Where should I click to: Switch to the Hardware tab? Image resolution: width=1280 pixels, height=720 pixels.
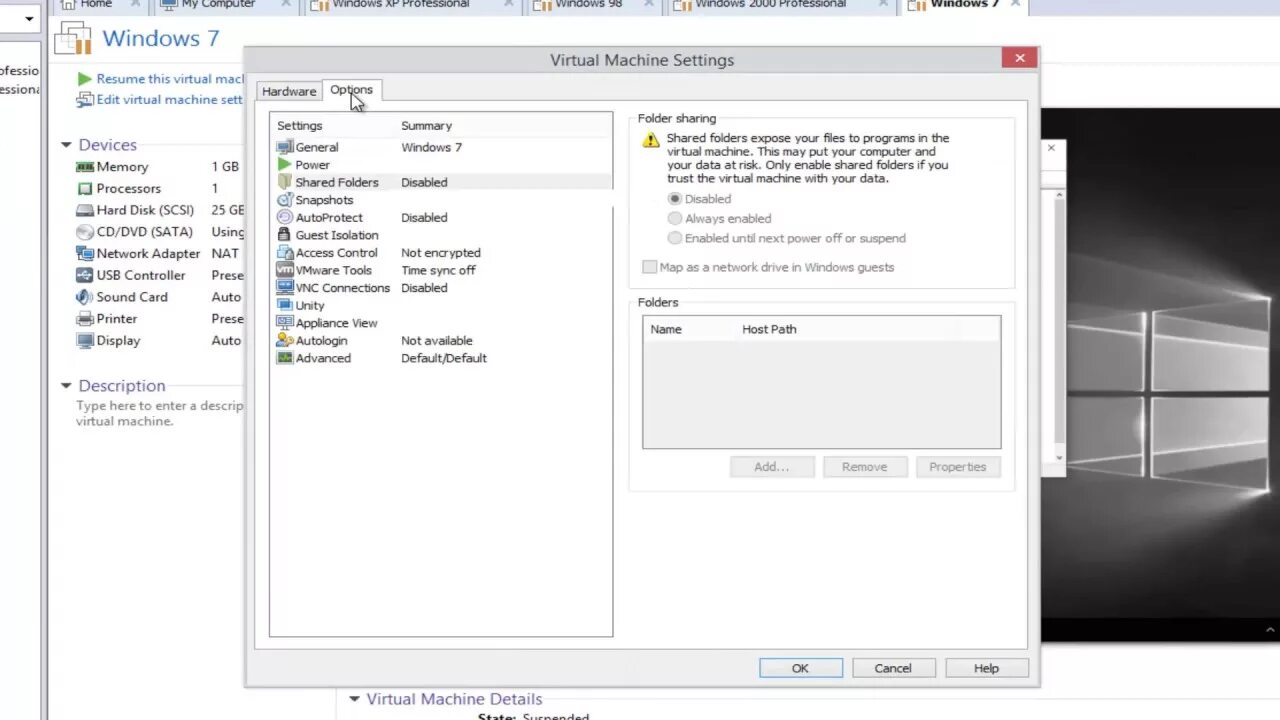pos(289,91)
